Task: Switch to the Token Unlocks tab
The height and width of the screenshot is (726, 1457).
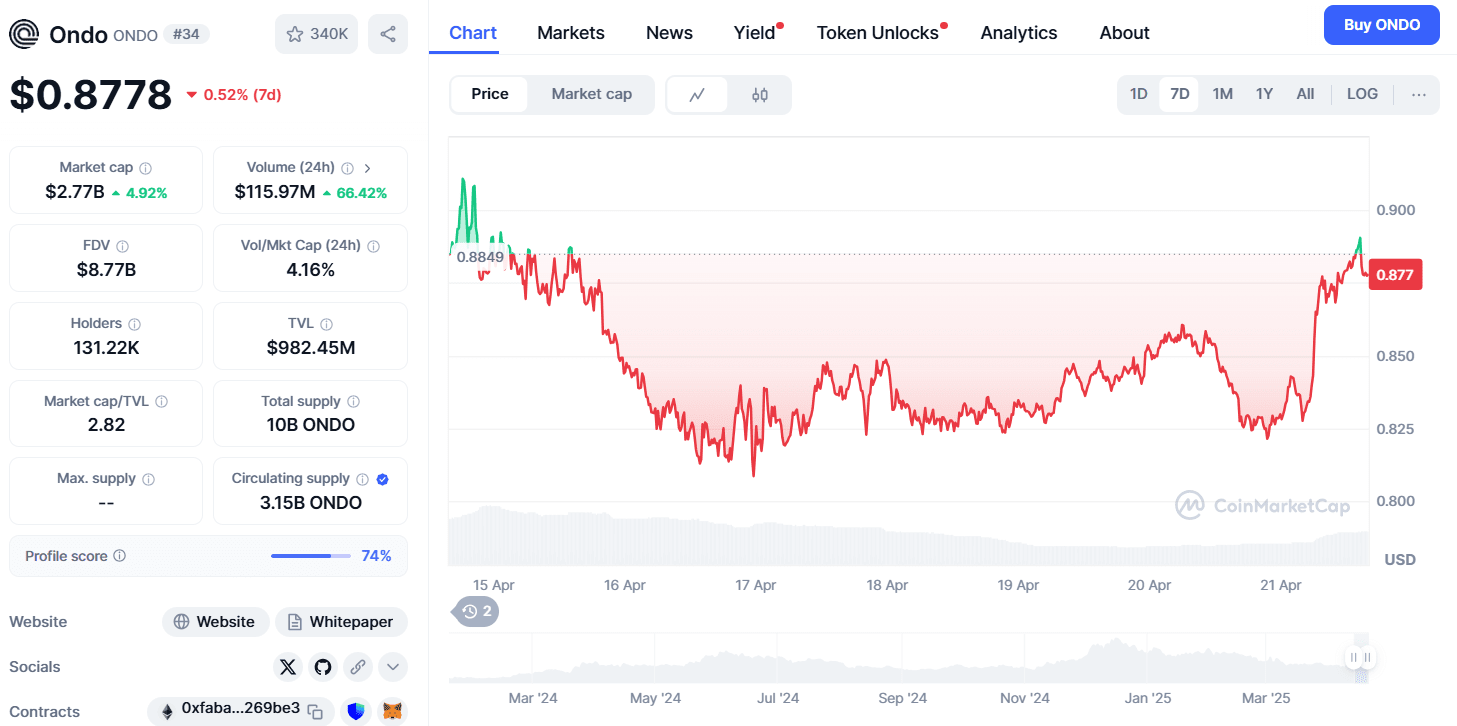Action: [878, 33]
